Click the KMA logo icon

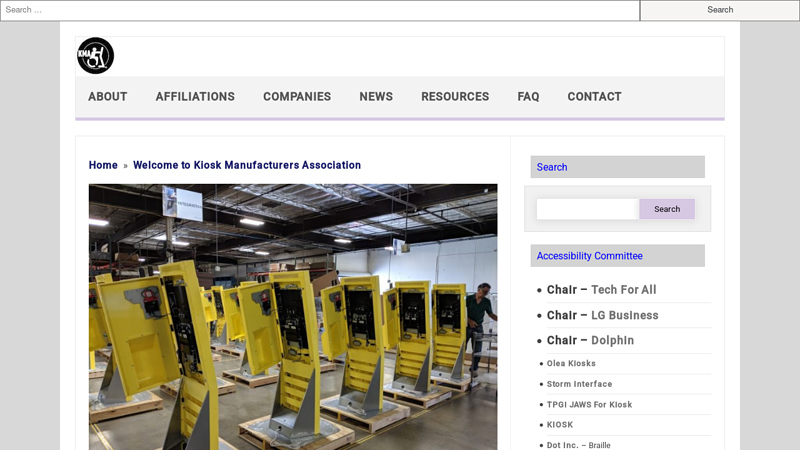(95, 56)
